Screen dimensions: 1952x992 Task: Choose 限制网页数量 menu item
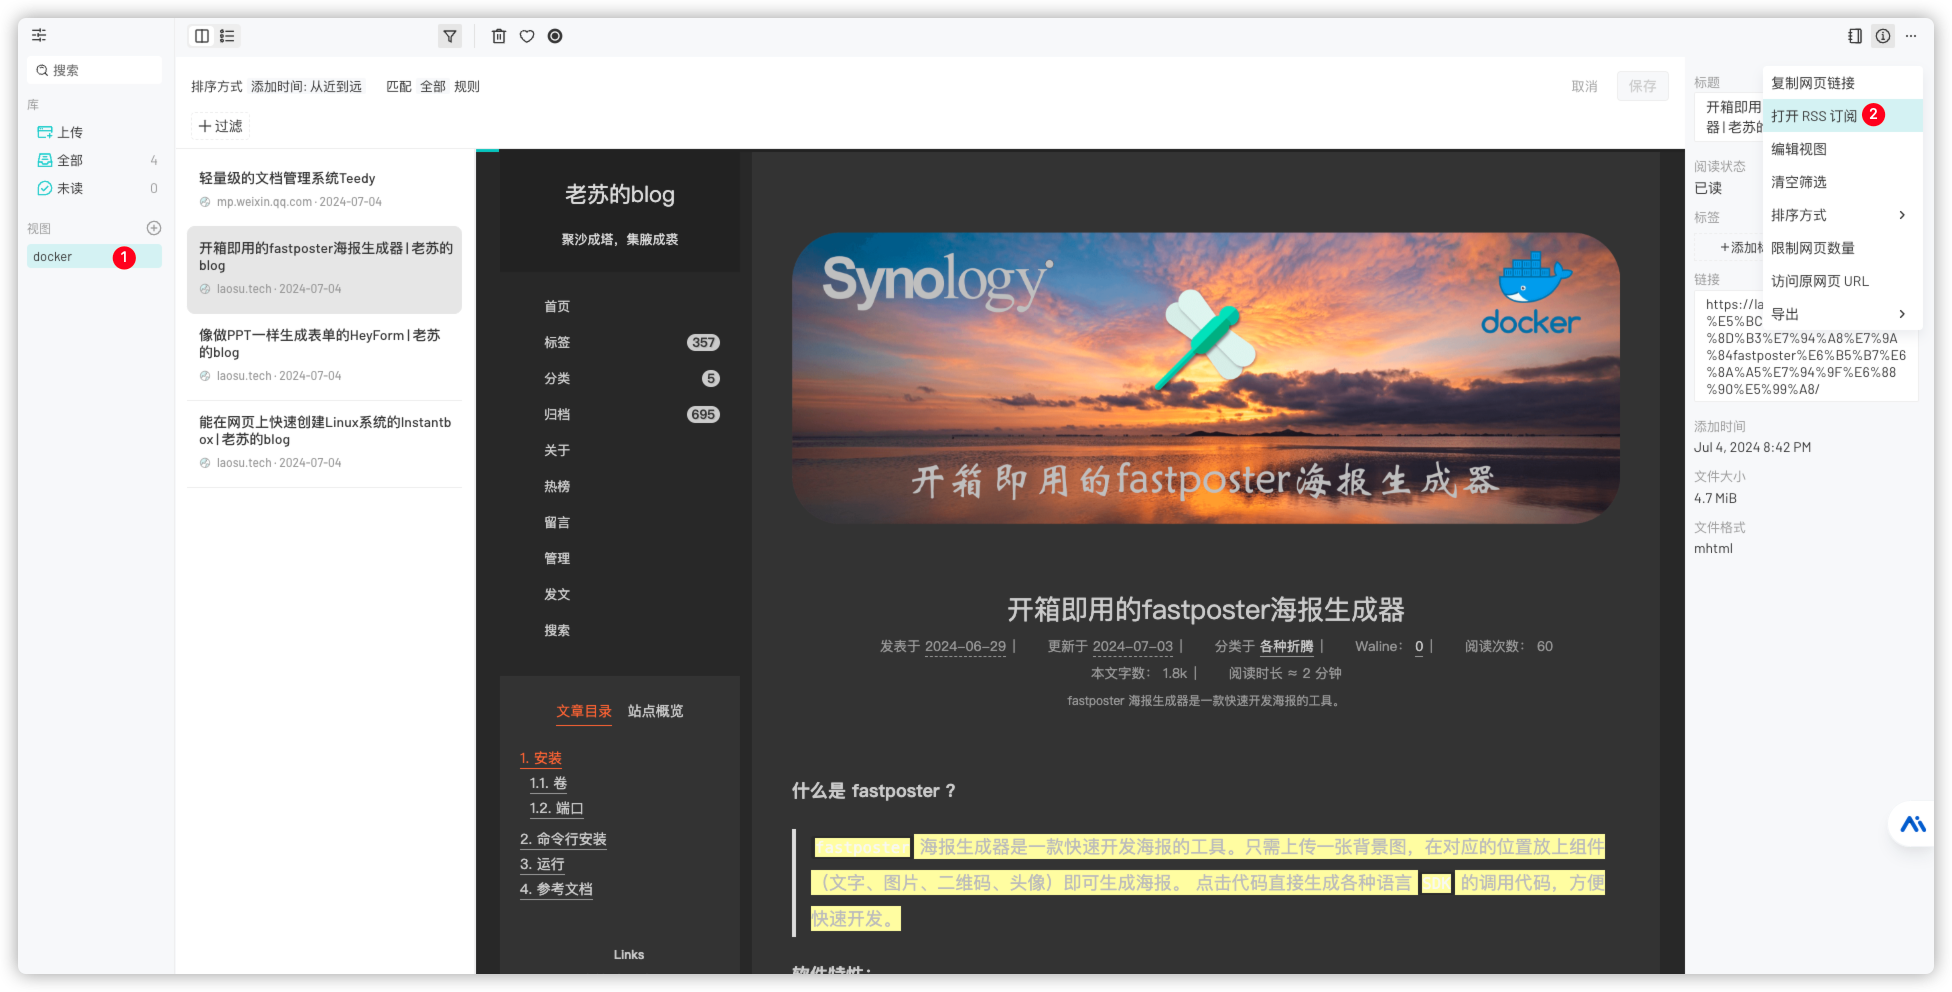[x=1842, y=248]
